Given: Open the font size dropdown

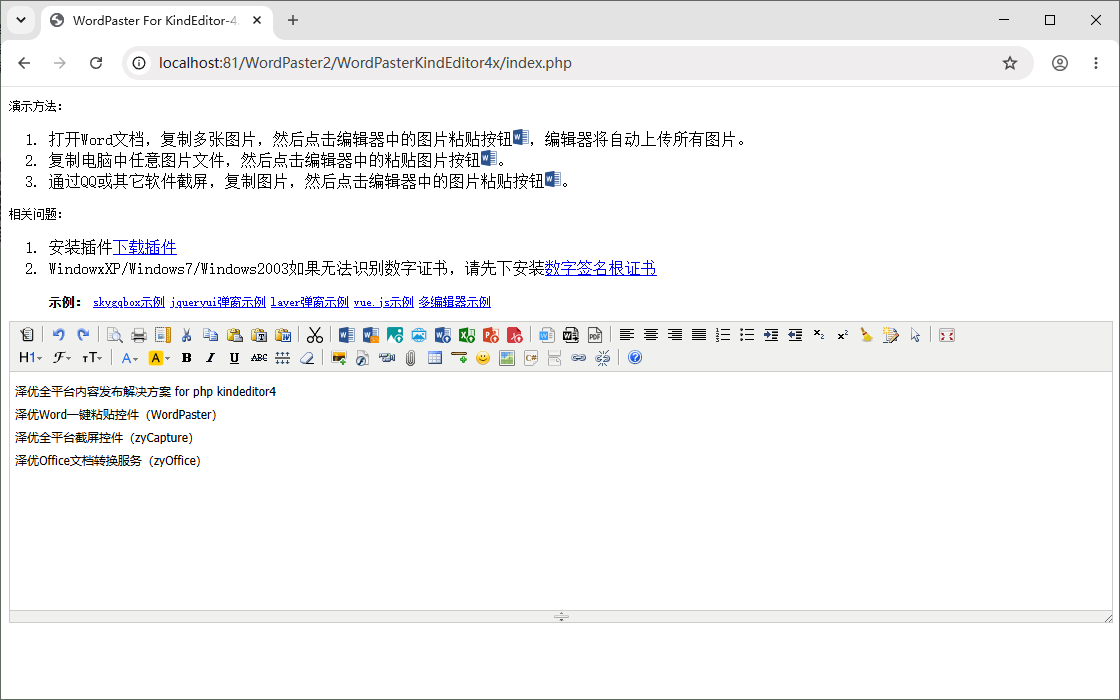Looking at the screenshot, I should click(92, 358).
